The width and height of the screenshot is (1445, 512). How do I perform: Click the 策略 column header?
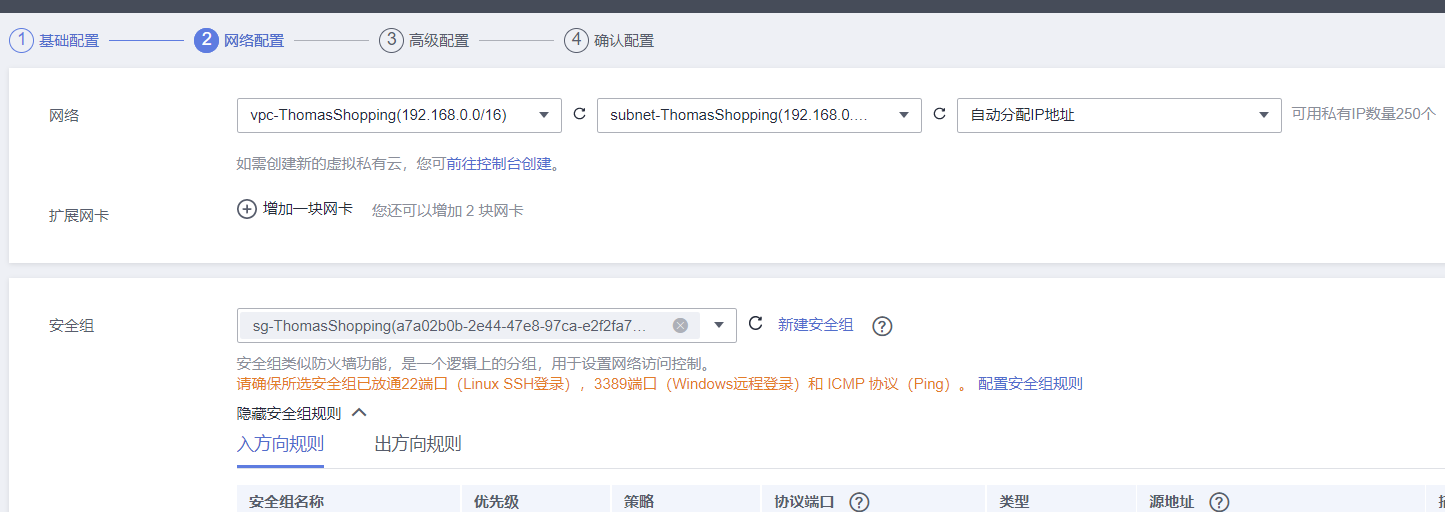click(x=639, y=502)
